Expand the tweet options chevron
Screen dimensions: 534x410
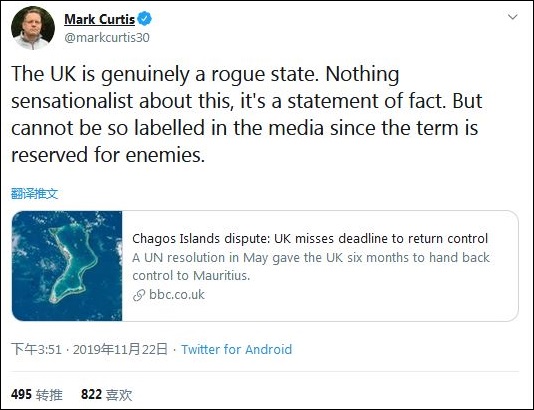pyautogui.click(x=513, y=17)
